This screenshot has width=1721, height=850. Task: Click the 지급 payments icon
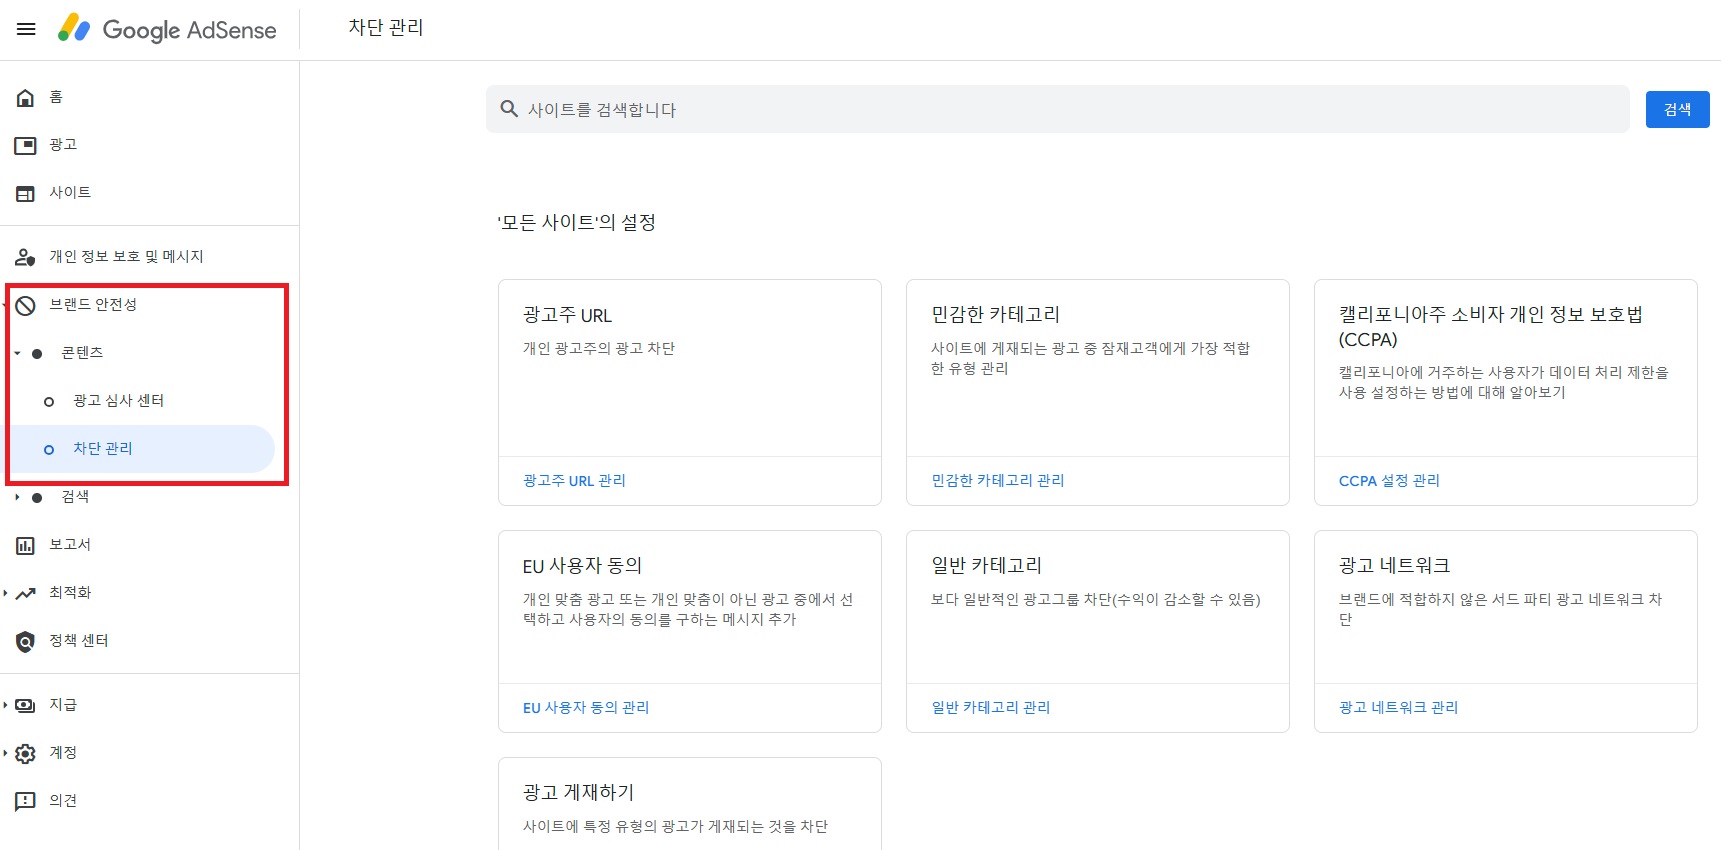[x=25, y=706]
